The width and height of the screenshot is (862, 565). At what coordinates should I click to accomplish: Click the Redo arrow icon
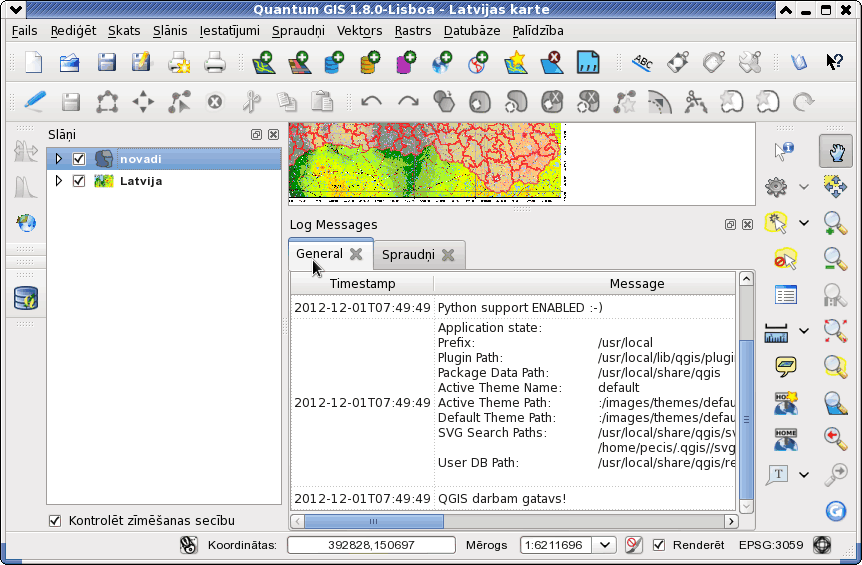point(408,102)
